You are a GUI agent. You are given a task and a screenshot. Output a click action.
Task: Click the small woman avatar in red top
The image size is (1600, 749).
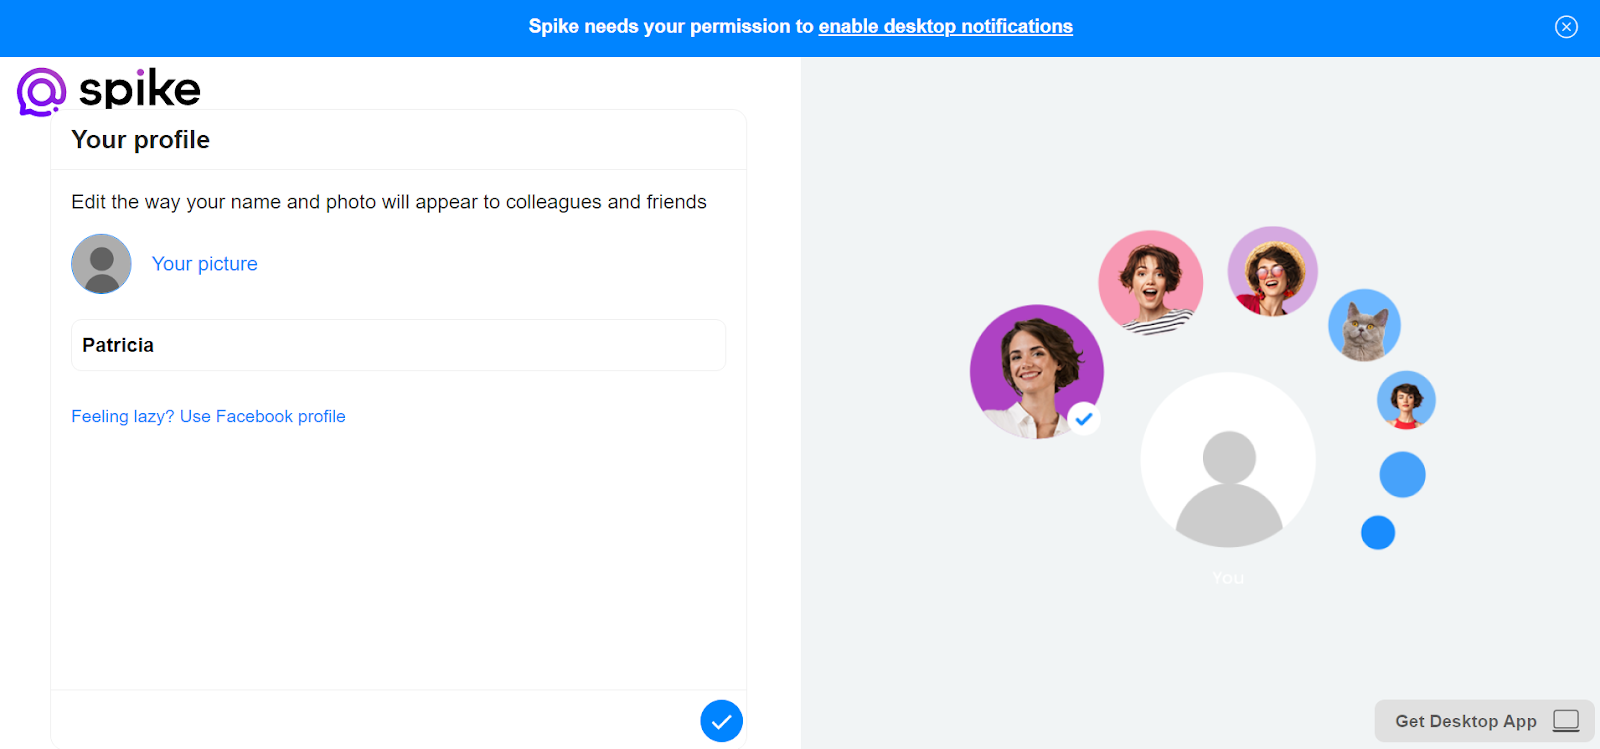(x=1406, y=400)
